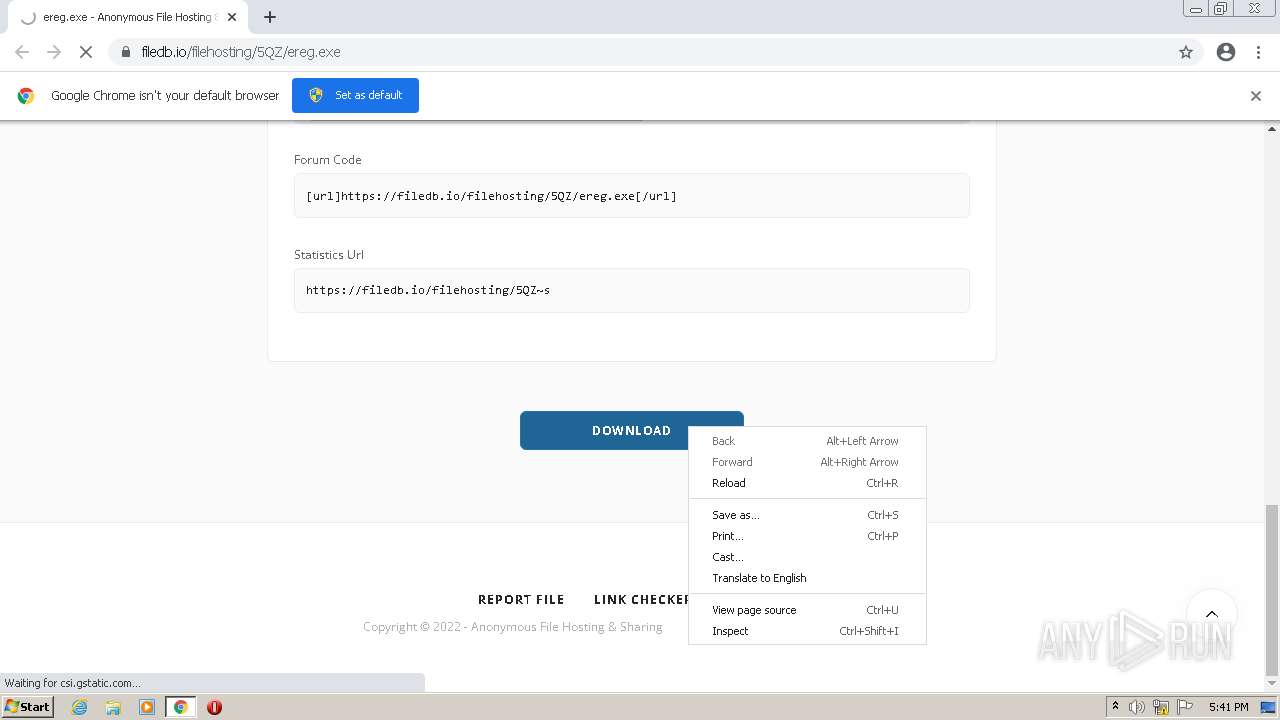The height and width of the screenshot is (720, 1280).
Task: Choose Cast... from the context menu
Action: (807, 557)
